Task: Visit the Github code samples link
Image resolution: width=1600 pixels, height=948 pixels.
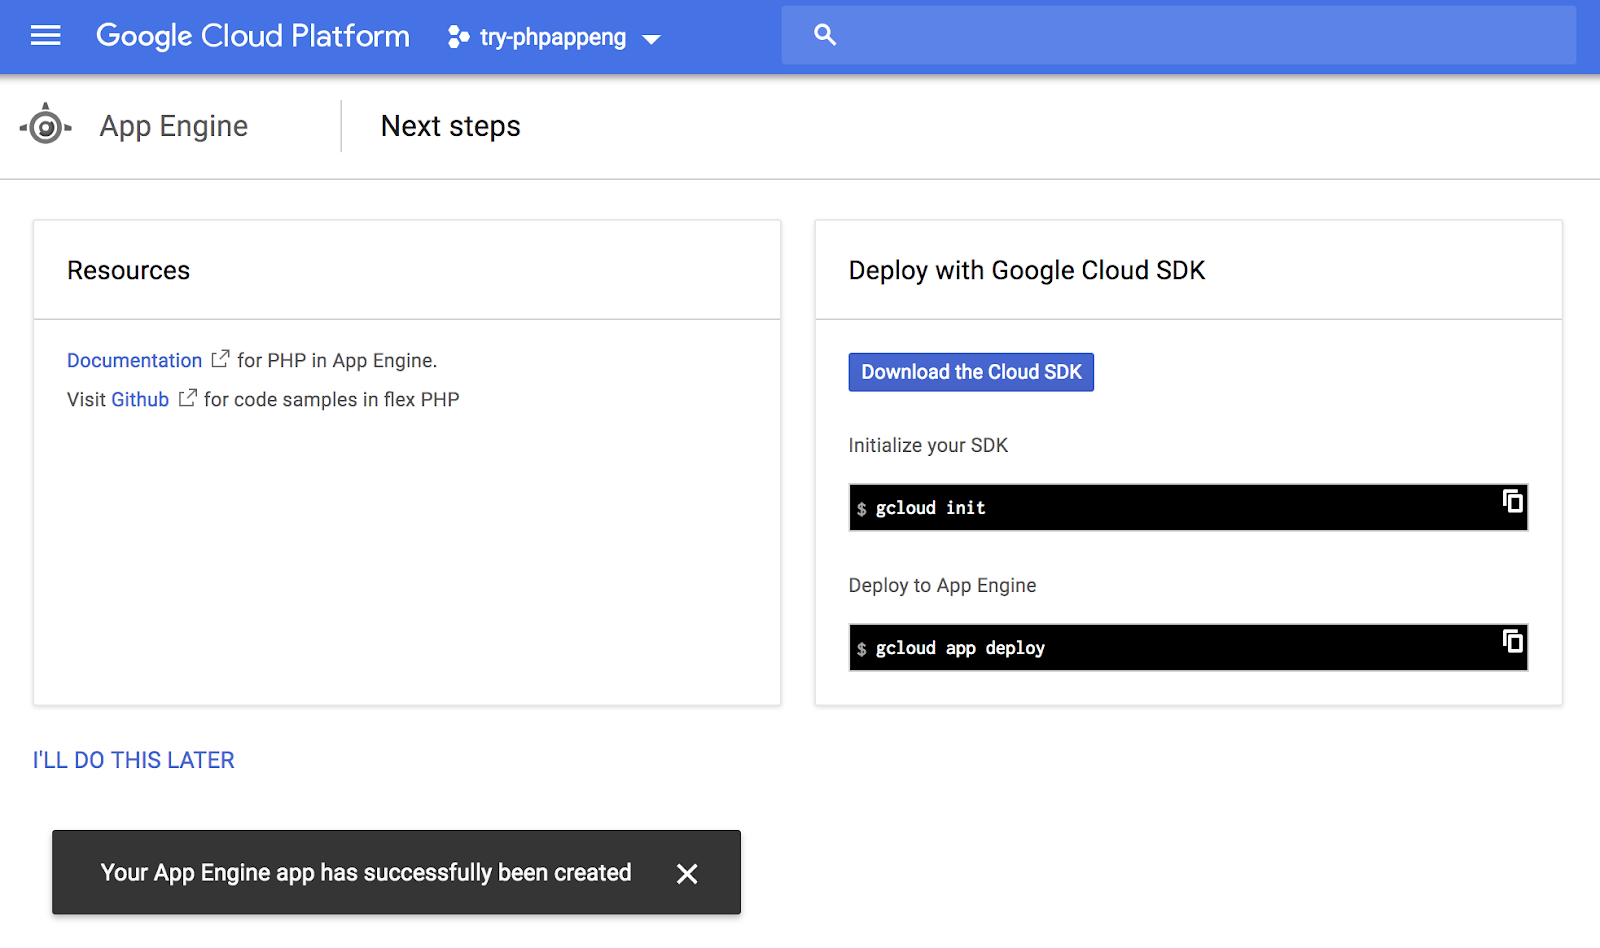Action: tap(140, 399)
